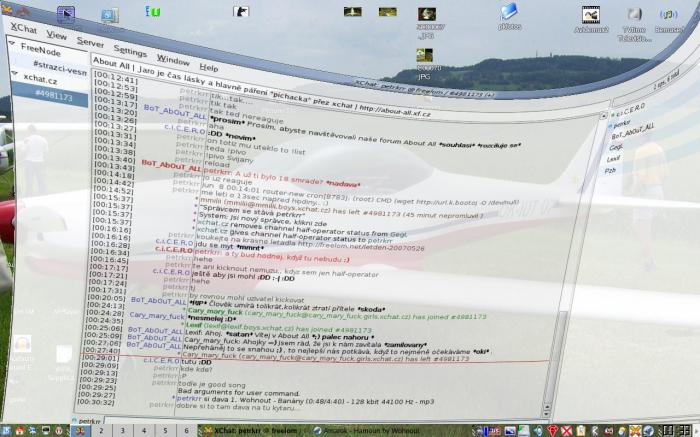
Task: Activate Amarok taskbar entry
Action: (x=367, y=431)
